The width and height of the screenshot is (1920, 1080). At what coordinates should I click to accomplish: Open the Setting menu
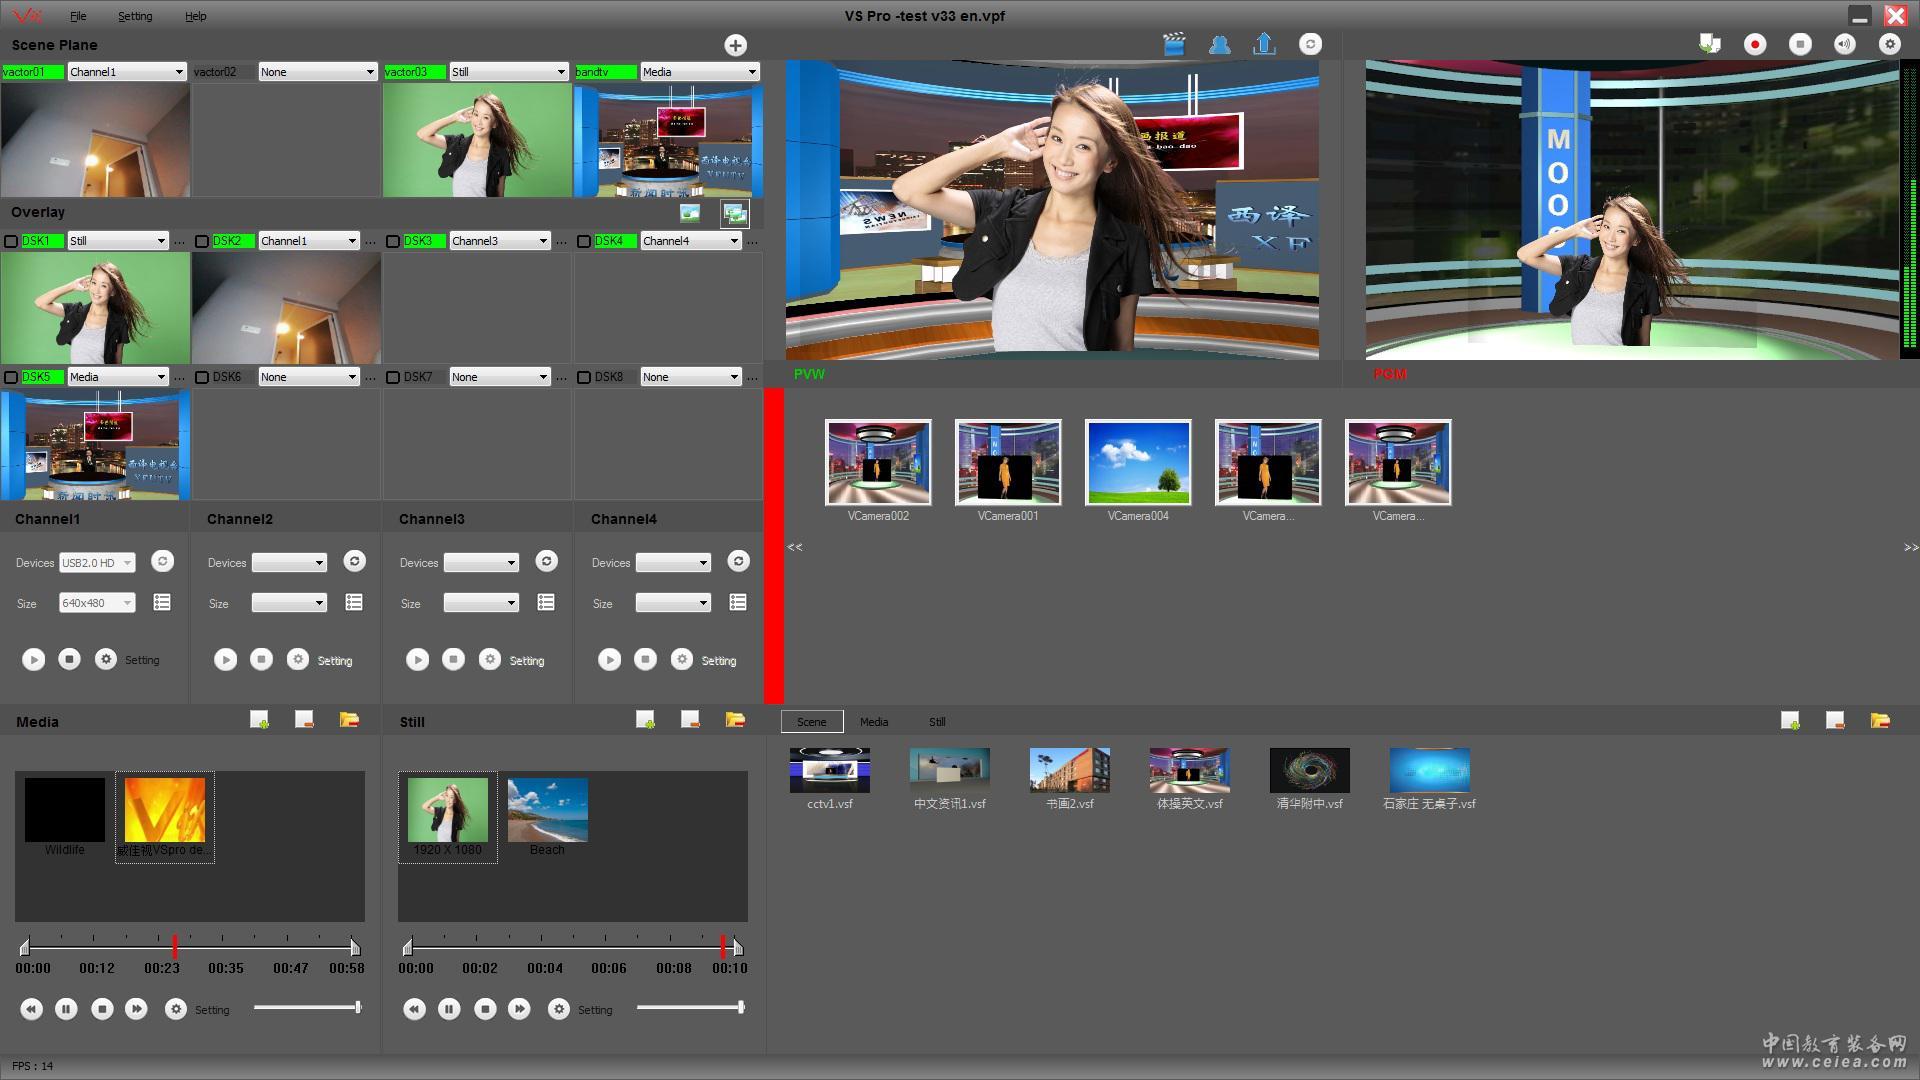click(135, 16)
